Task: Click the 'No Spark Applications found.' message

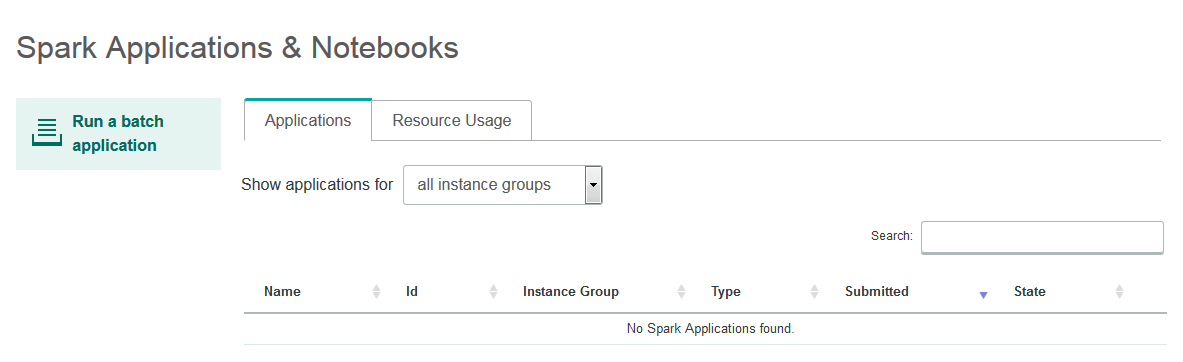Action: click(x=711, y=329)
